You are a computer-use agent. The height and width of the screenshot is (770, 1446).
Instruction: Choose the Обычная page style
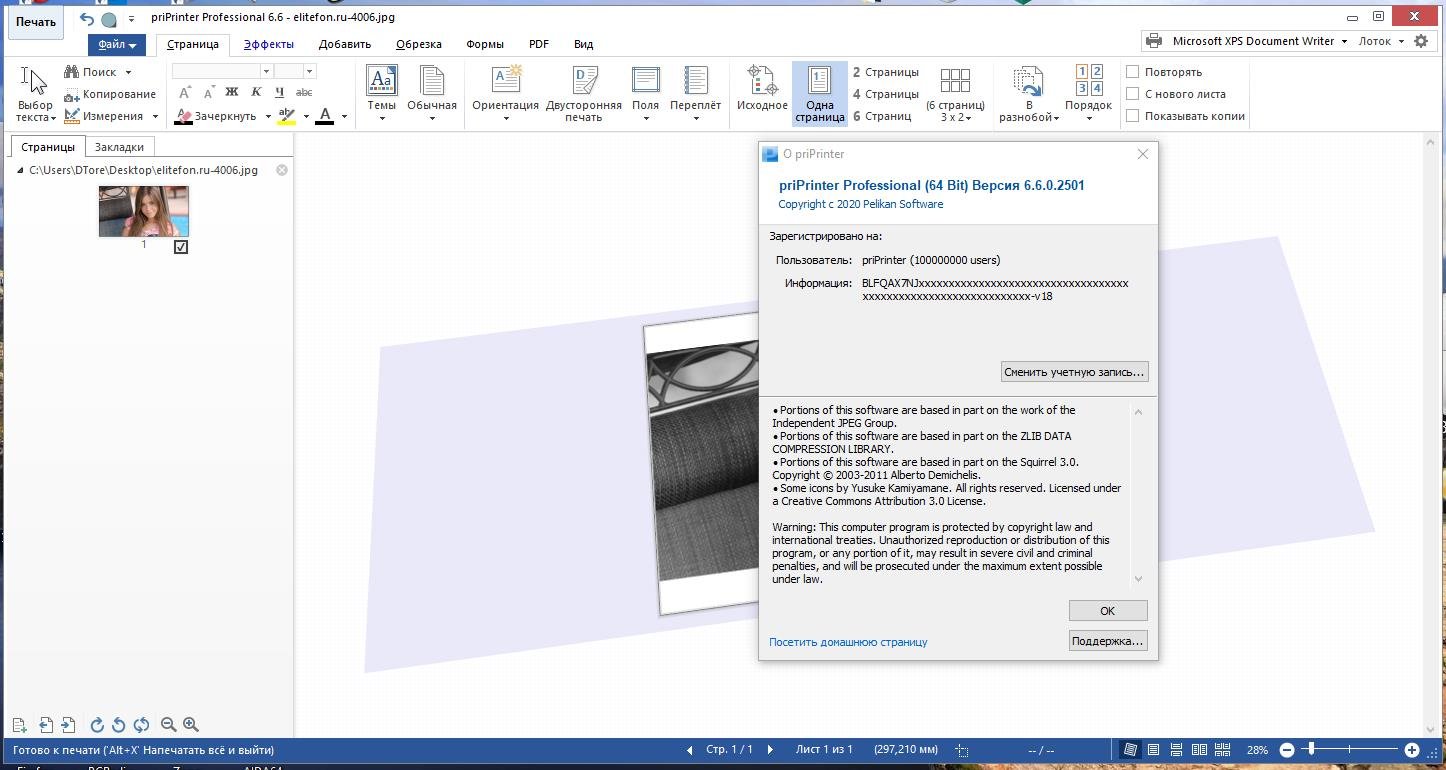coord(432,93)
